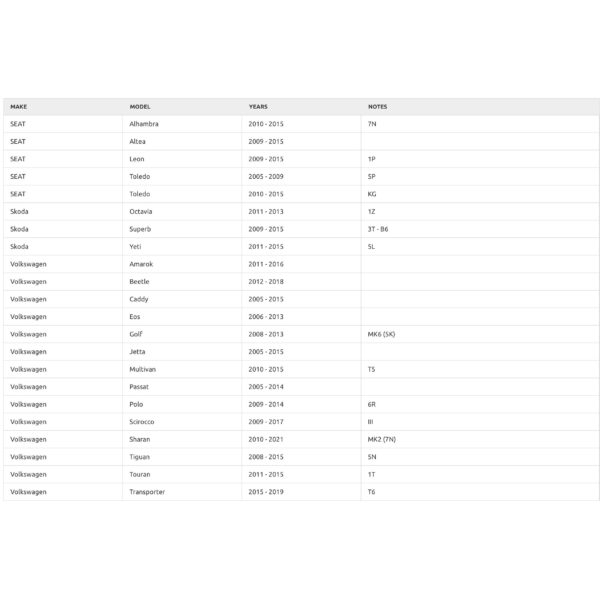Click the Superb model cell

[140, 229]
